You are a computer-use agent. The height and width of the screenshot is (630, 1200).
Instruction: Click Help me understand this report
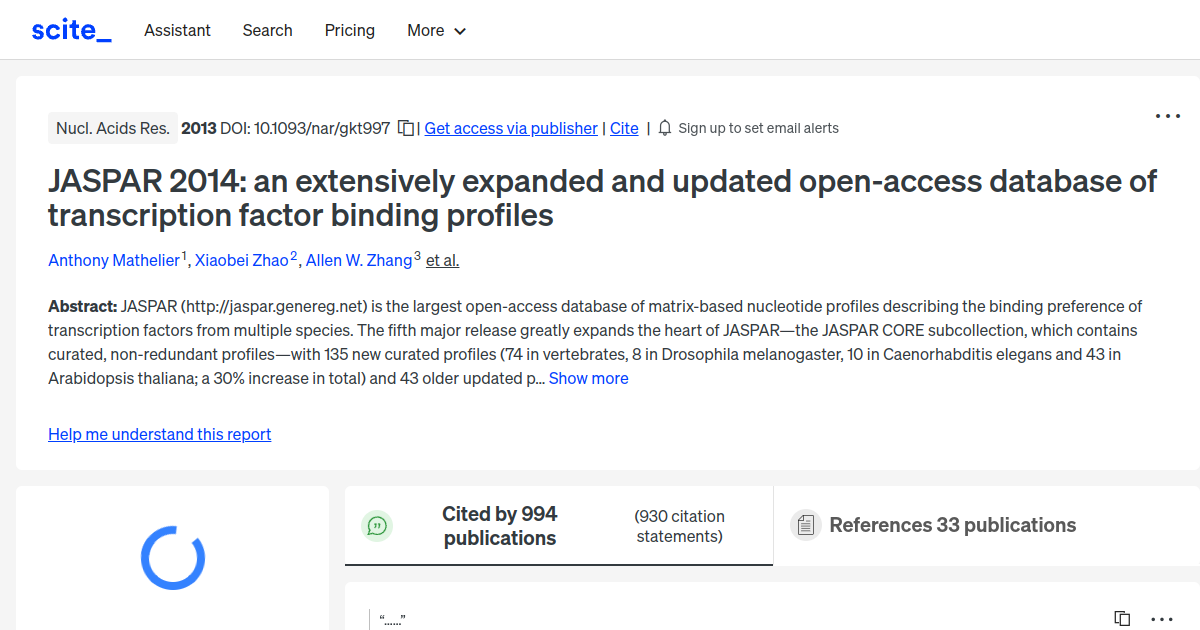[159, 434]
